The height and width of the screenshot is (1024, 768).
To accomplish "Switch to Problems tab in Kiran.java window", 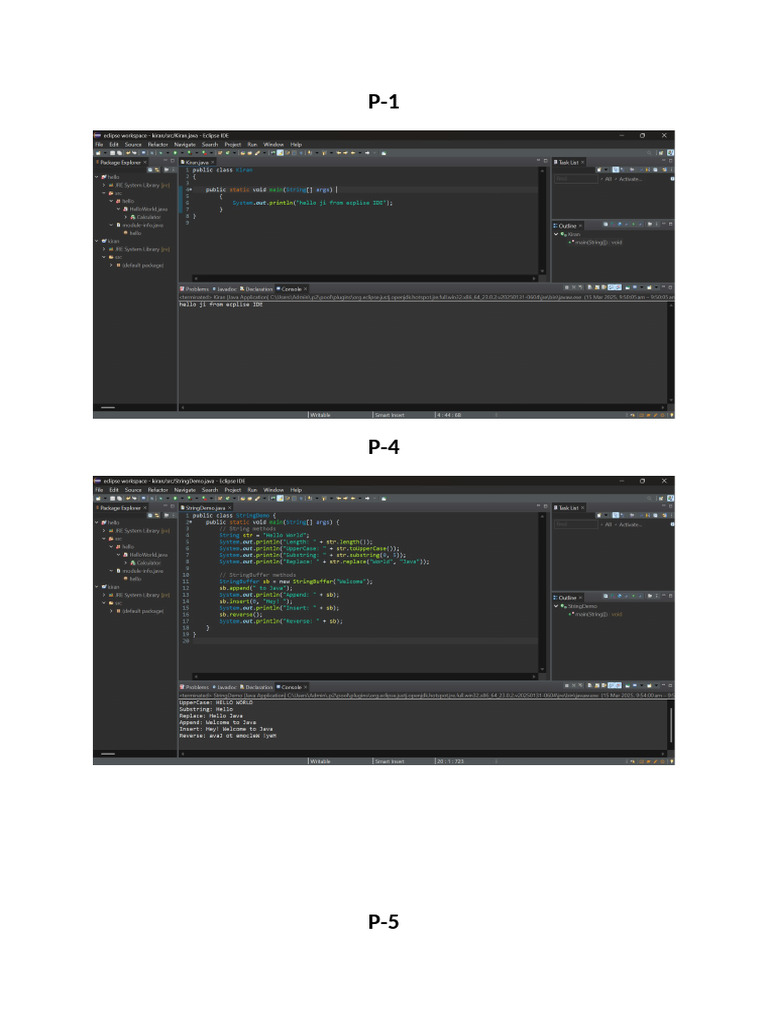I will [x=195, y=289].
